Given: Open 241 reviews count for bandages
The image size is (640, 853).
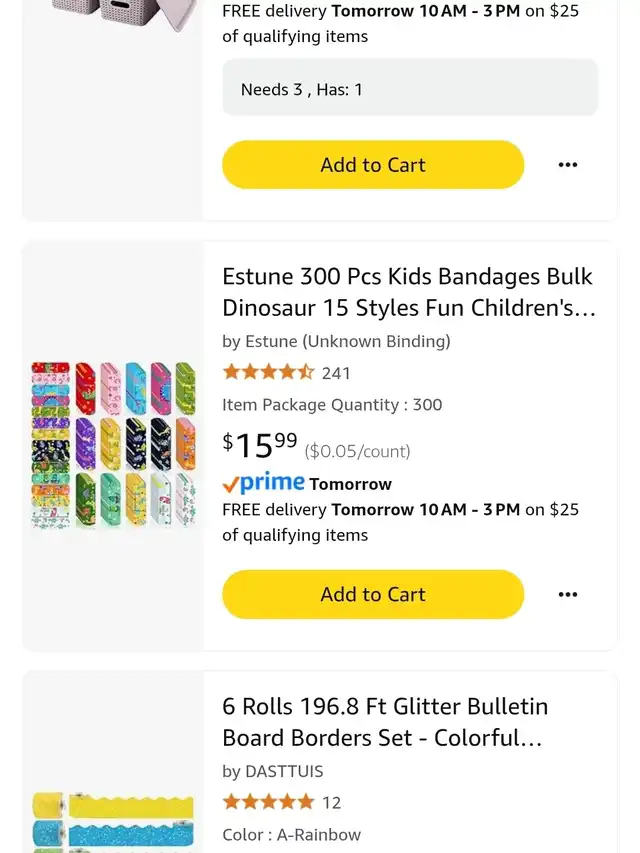Looking at the screenshot, I should (x=336, y=373).
